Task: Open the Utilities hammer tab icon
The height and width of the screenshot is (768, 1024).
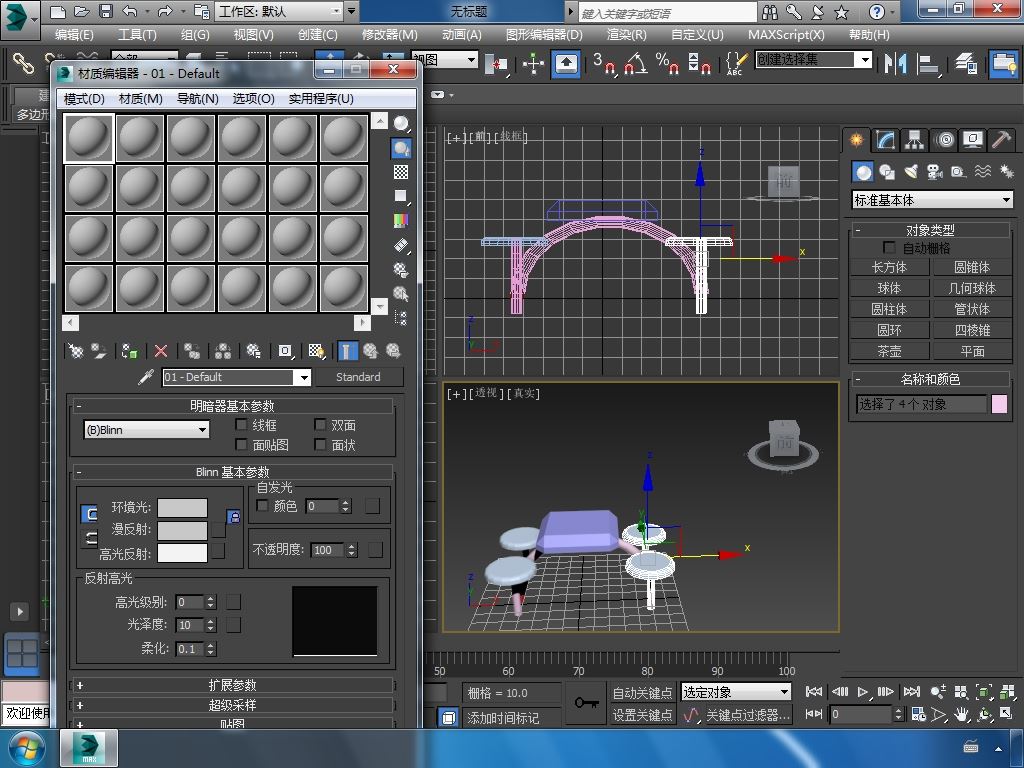Action: coord(1001,139)
